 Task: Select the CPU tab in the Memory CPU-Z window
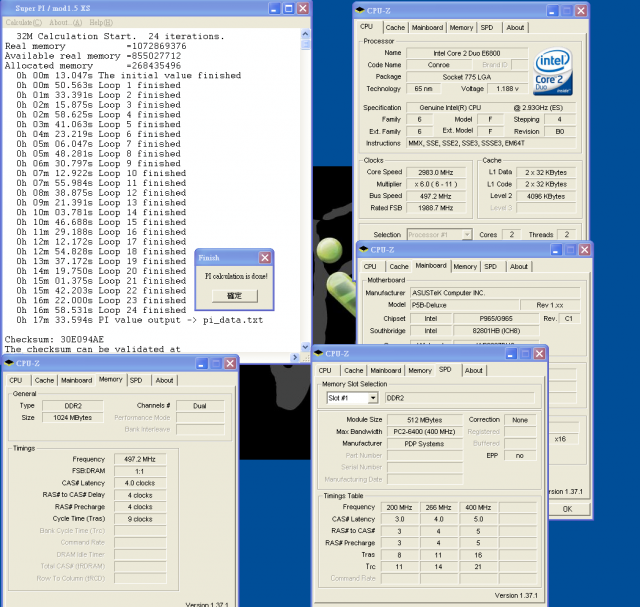click(x=16, y=380)
